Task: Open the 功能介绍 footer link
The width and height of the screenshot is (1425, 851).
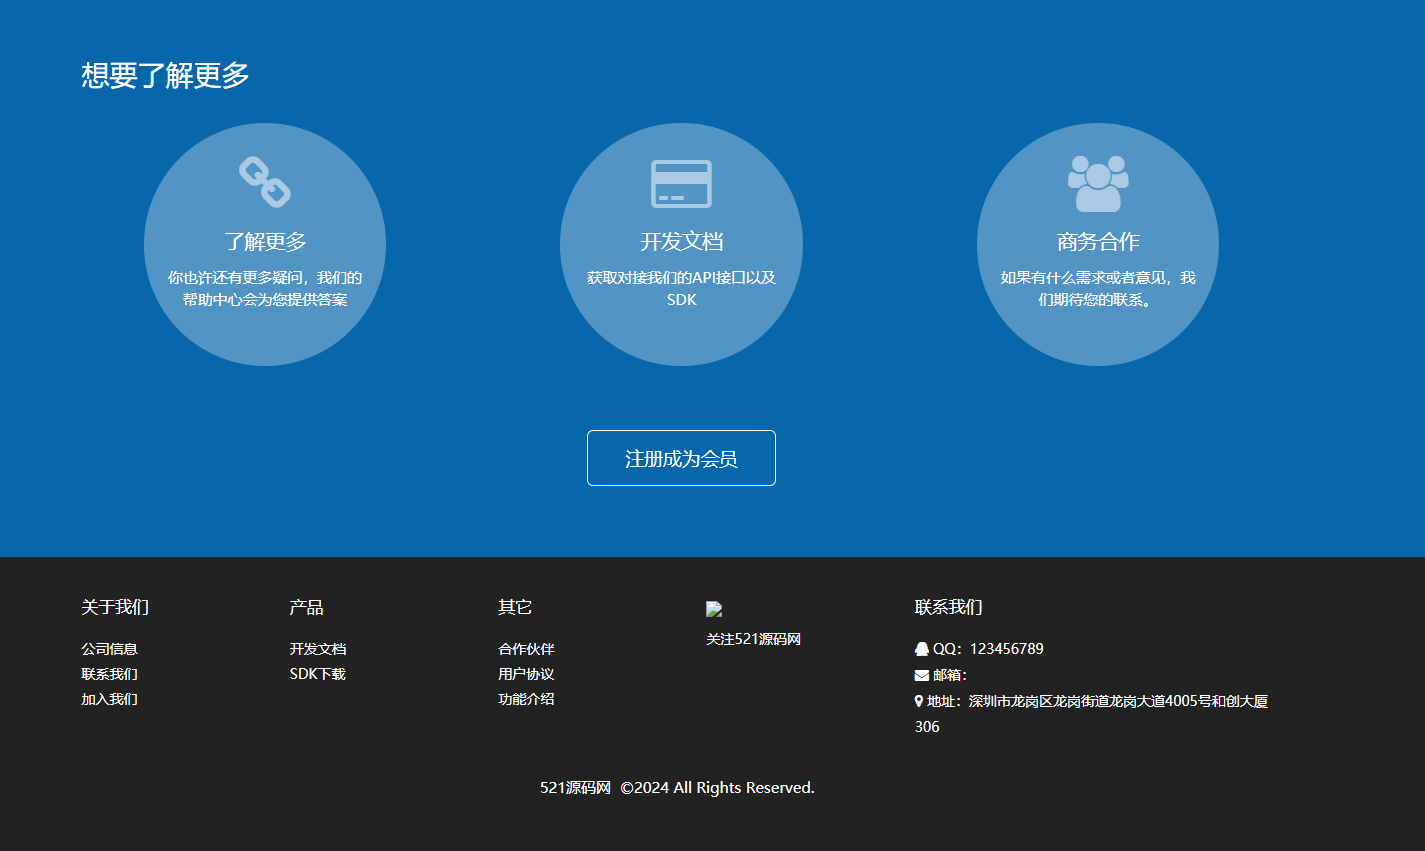Action: [x=526, y=699]
